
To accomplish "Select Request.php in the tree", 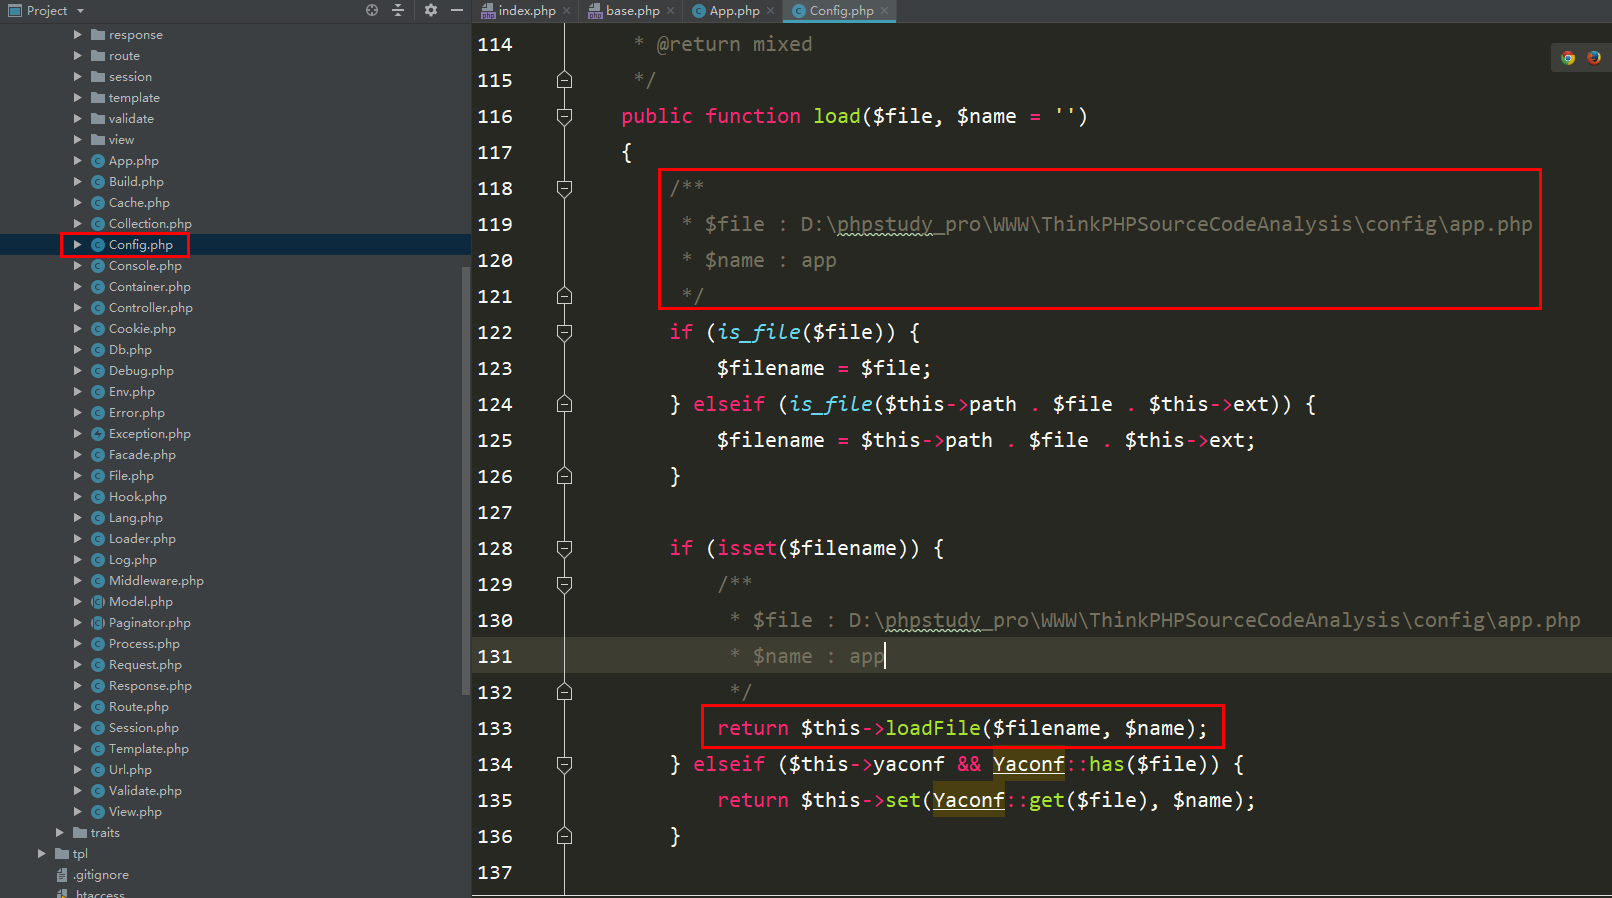I will tap(145, 665).
